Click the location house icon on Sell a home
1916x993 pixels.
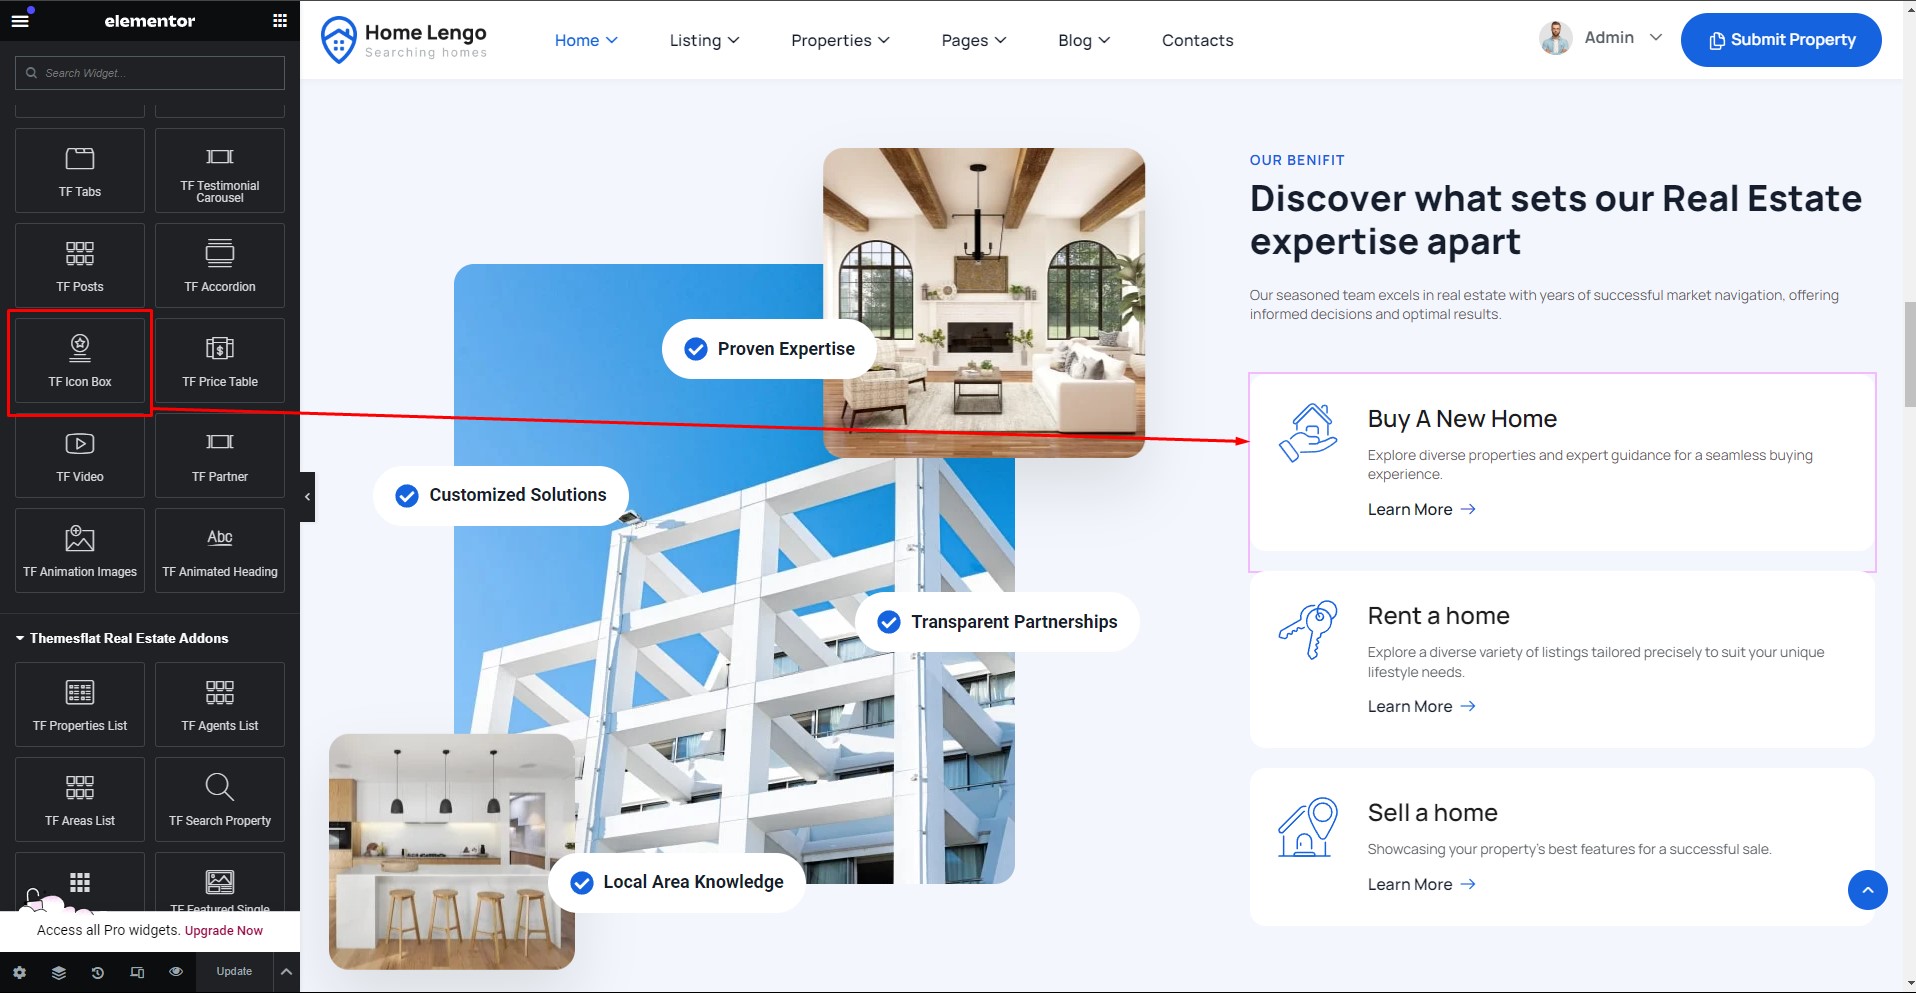[1308, 827]
